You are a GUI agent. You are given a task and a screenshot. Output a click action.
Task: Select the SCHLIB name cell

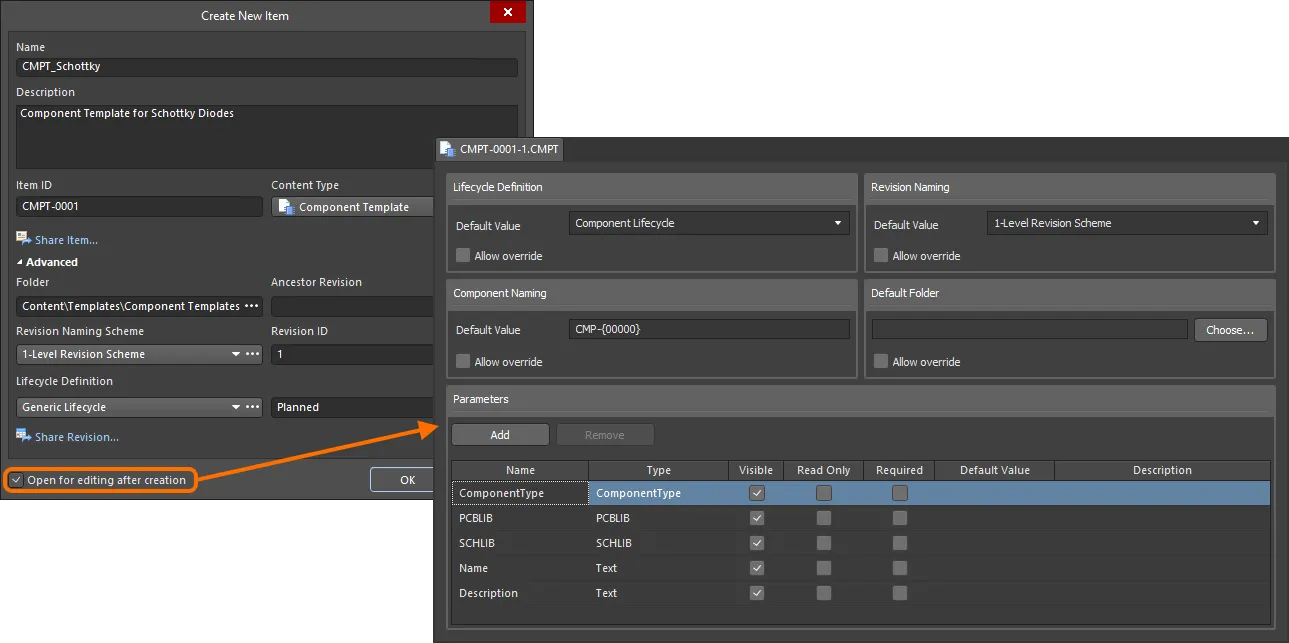pos(520,543)
